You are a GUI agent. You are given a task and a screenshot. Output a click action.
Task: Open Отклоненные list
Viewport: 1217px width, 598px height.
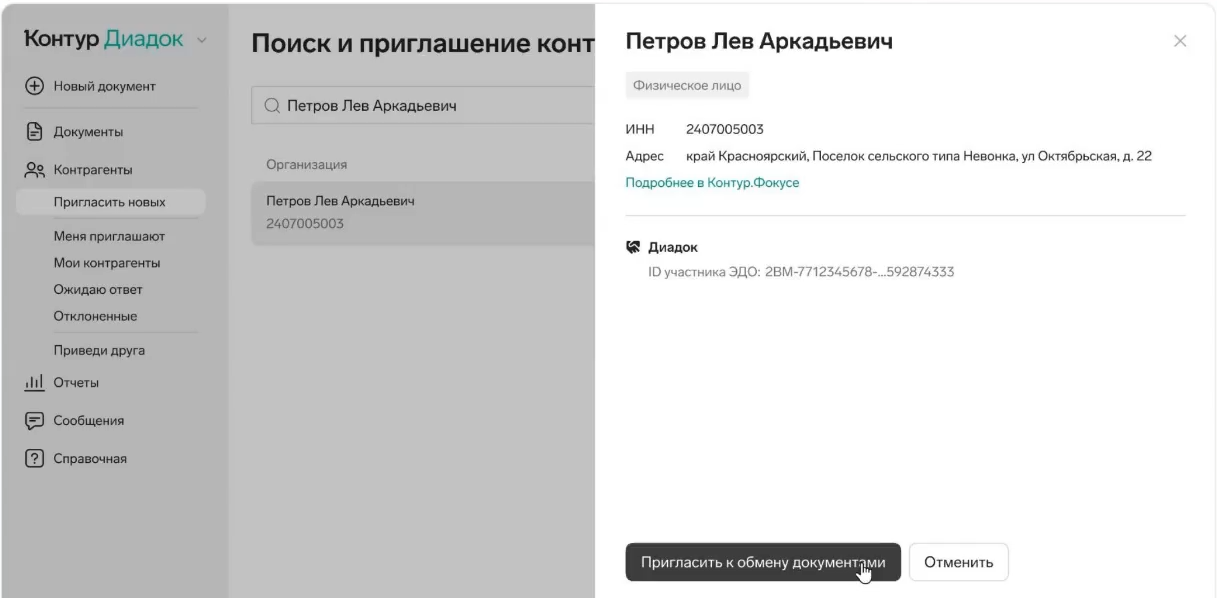tap(95, 316)
